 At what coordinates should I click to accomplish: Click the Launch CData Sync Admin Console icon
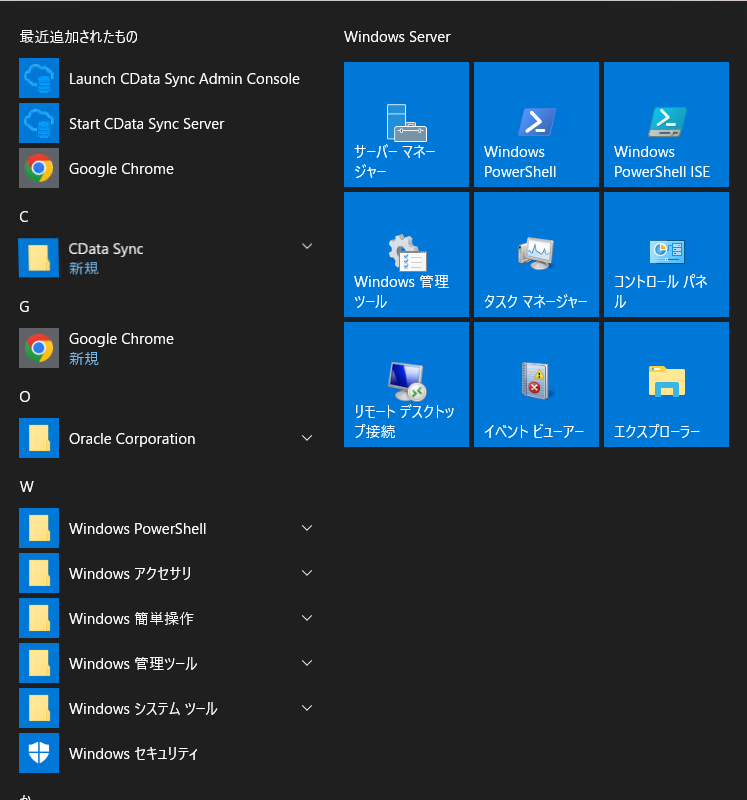pos(39,78)
